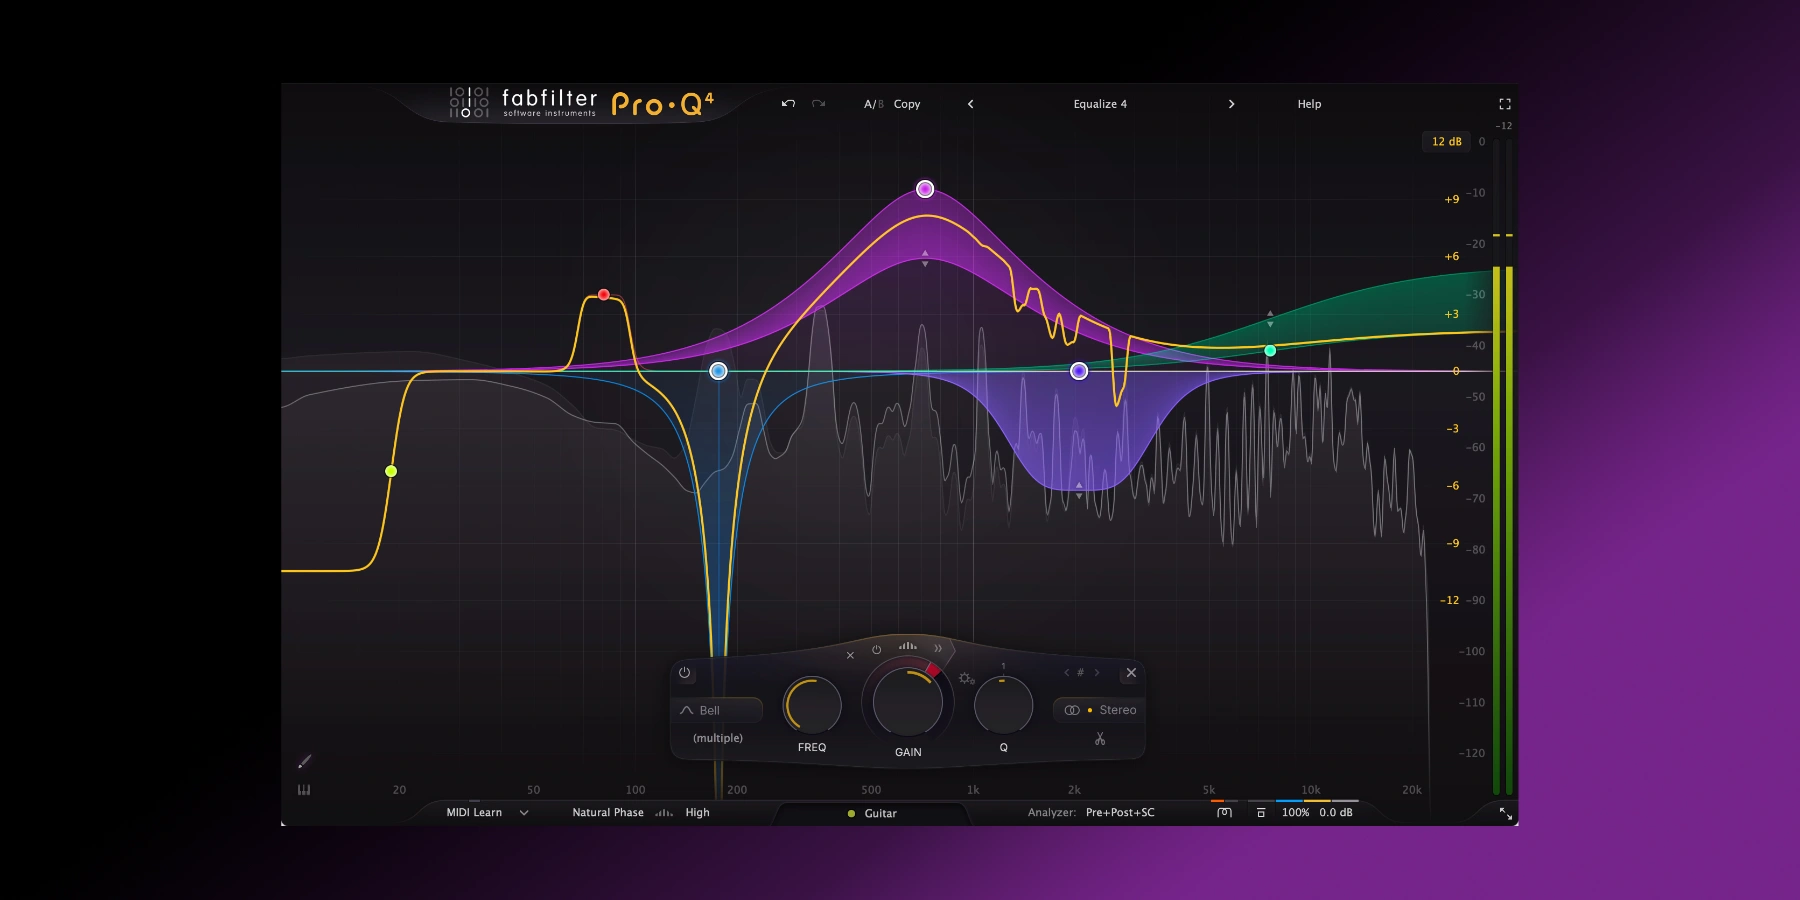Click the resize arrows icon at bottom right
1800x900 pixels.
coord(1505,814)
